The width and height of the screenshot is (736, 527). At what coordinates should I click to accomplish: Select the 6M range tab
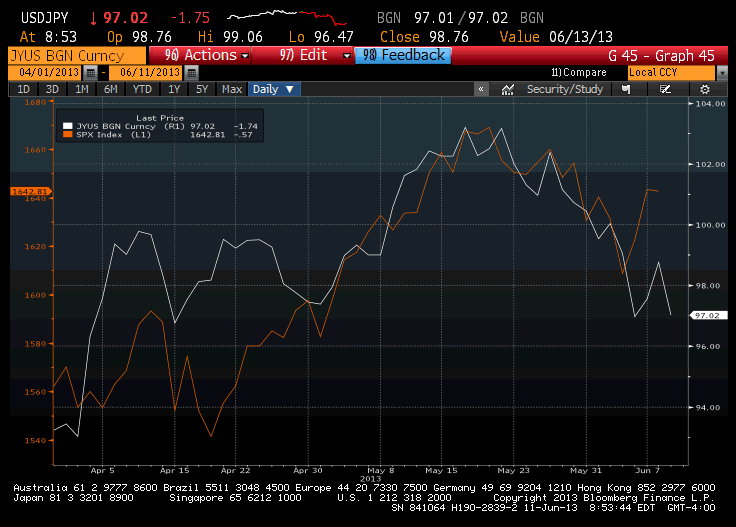point(110,89)
